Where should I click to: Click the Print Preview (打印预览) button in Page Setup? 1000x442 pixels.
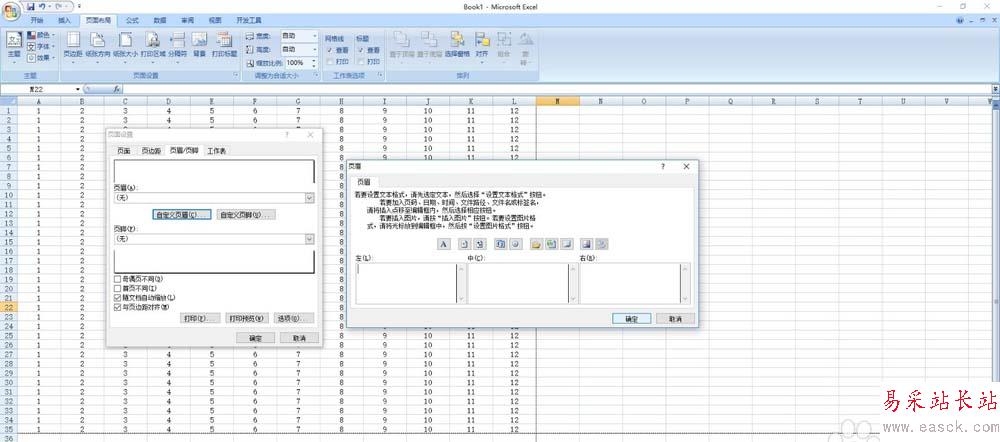247,318
